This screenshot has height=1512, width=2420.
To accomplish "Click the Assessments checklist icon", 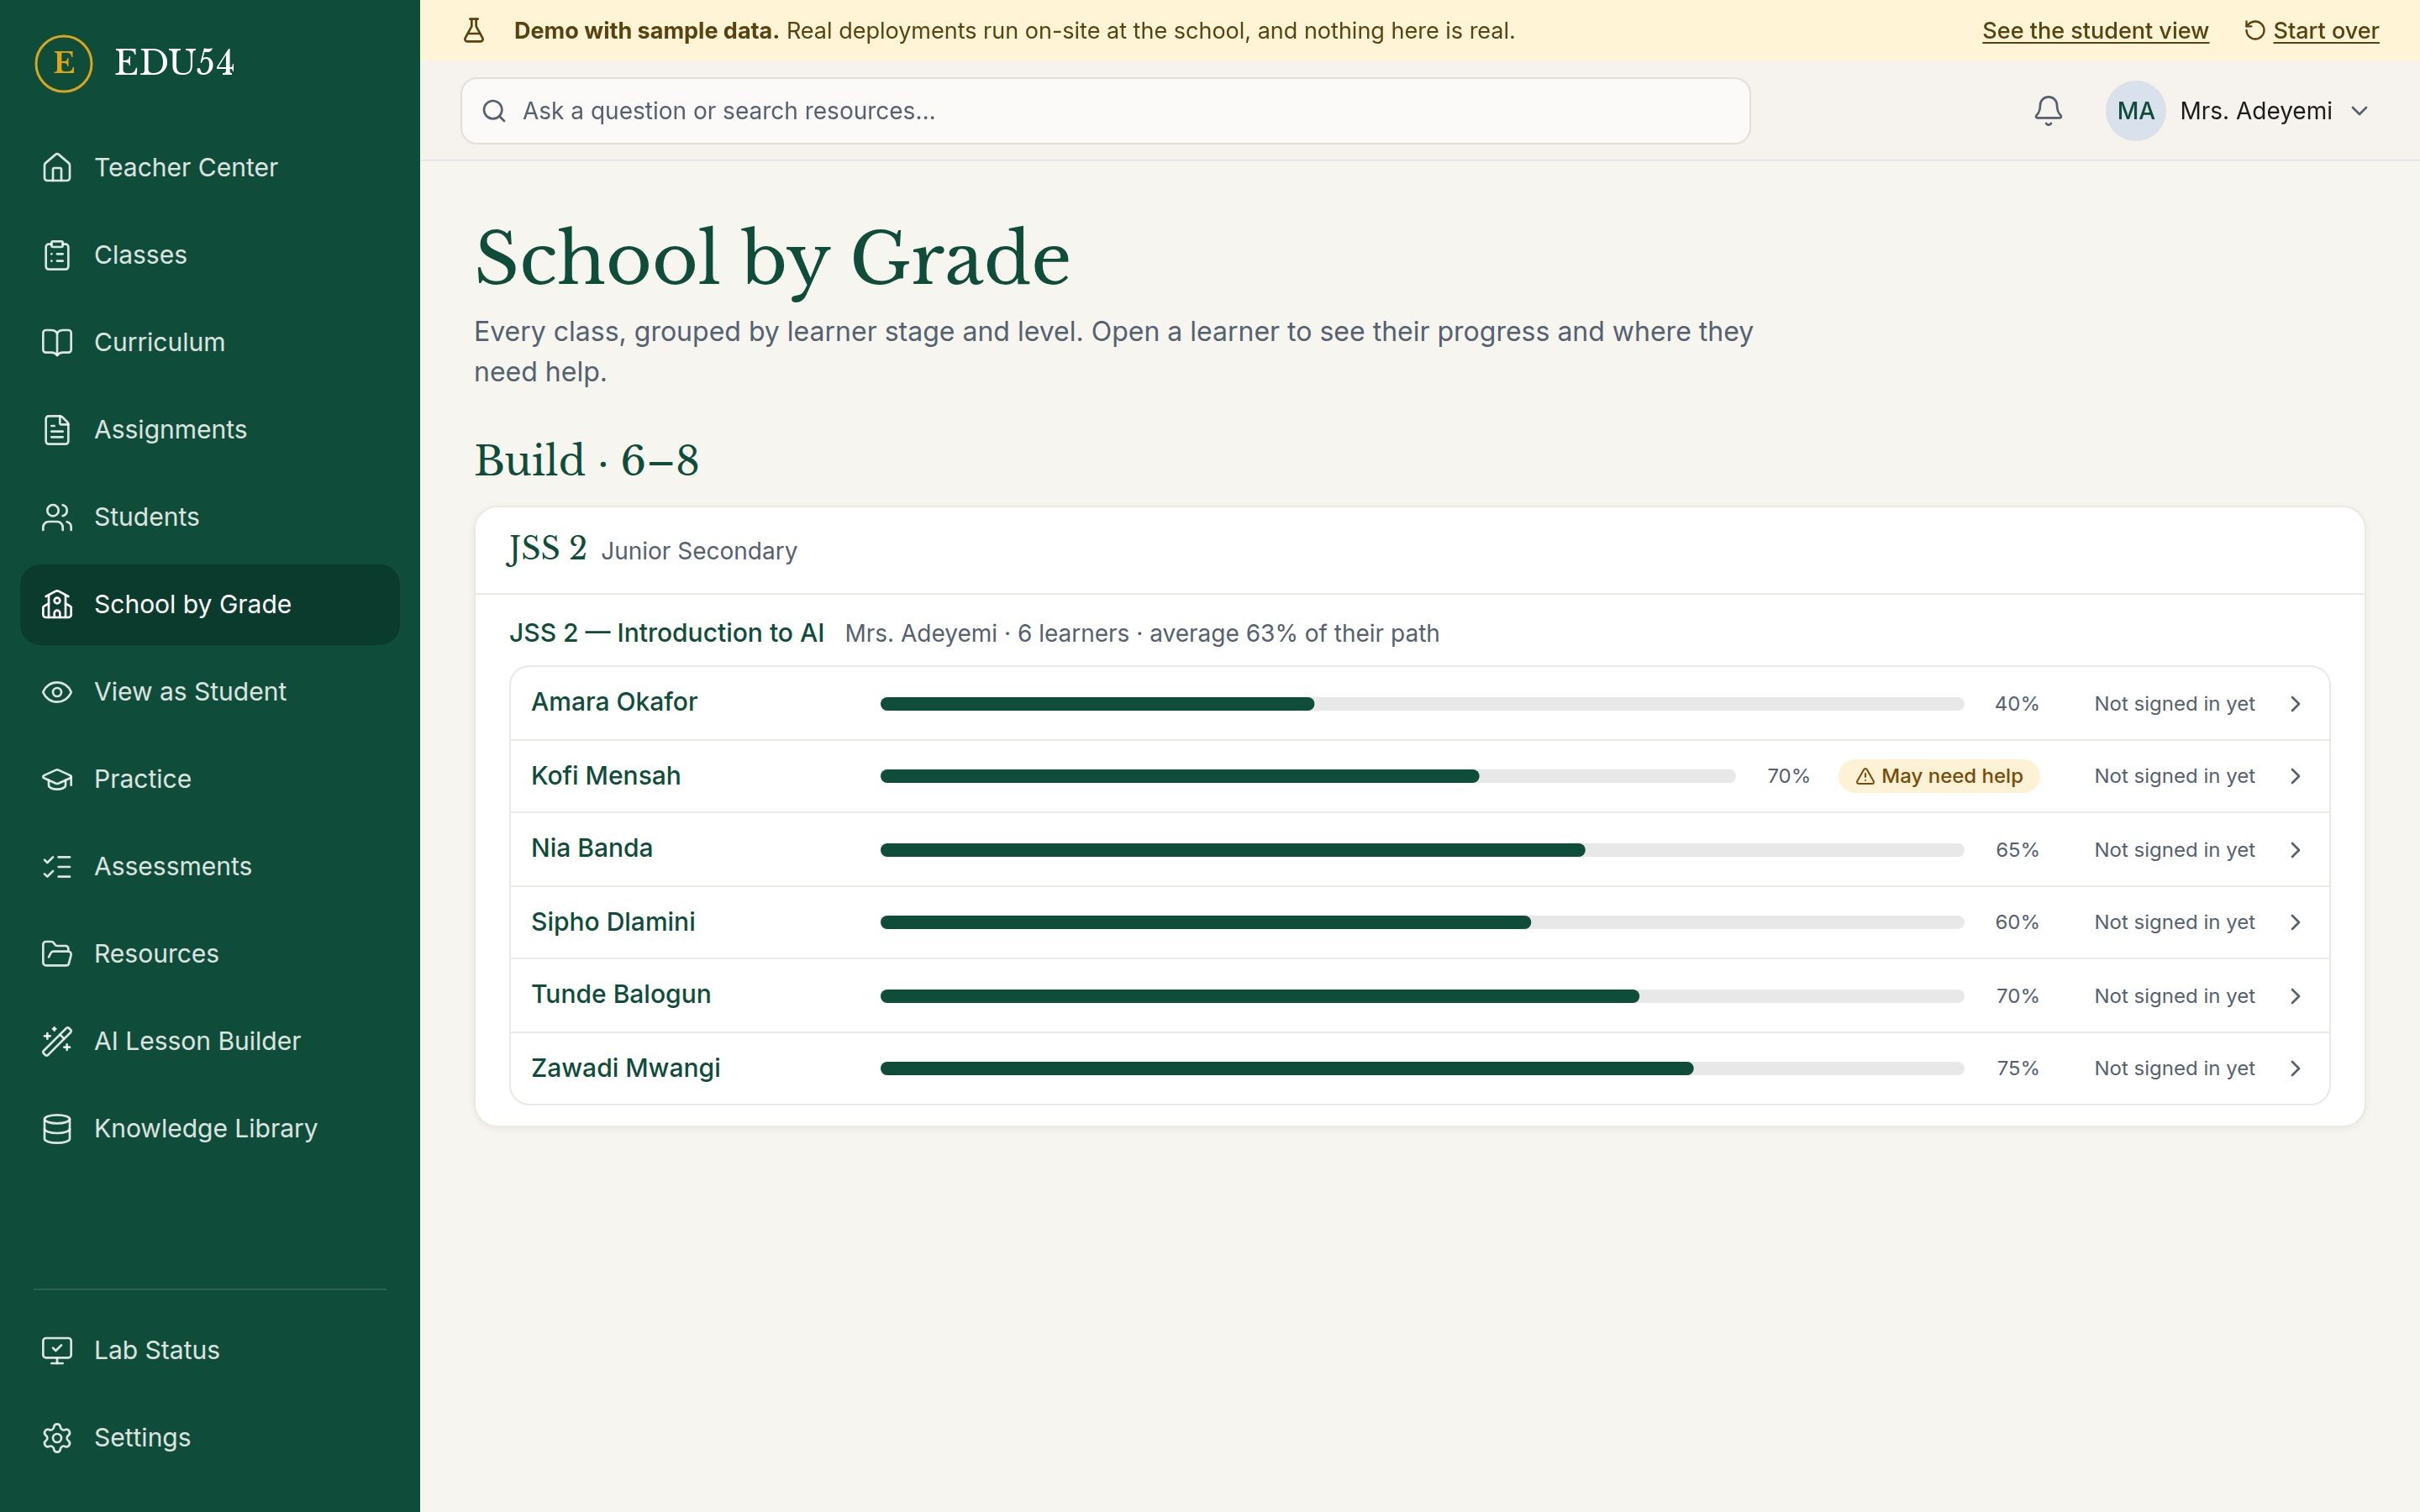I will 57,866.
